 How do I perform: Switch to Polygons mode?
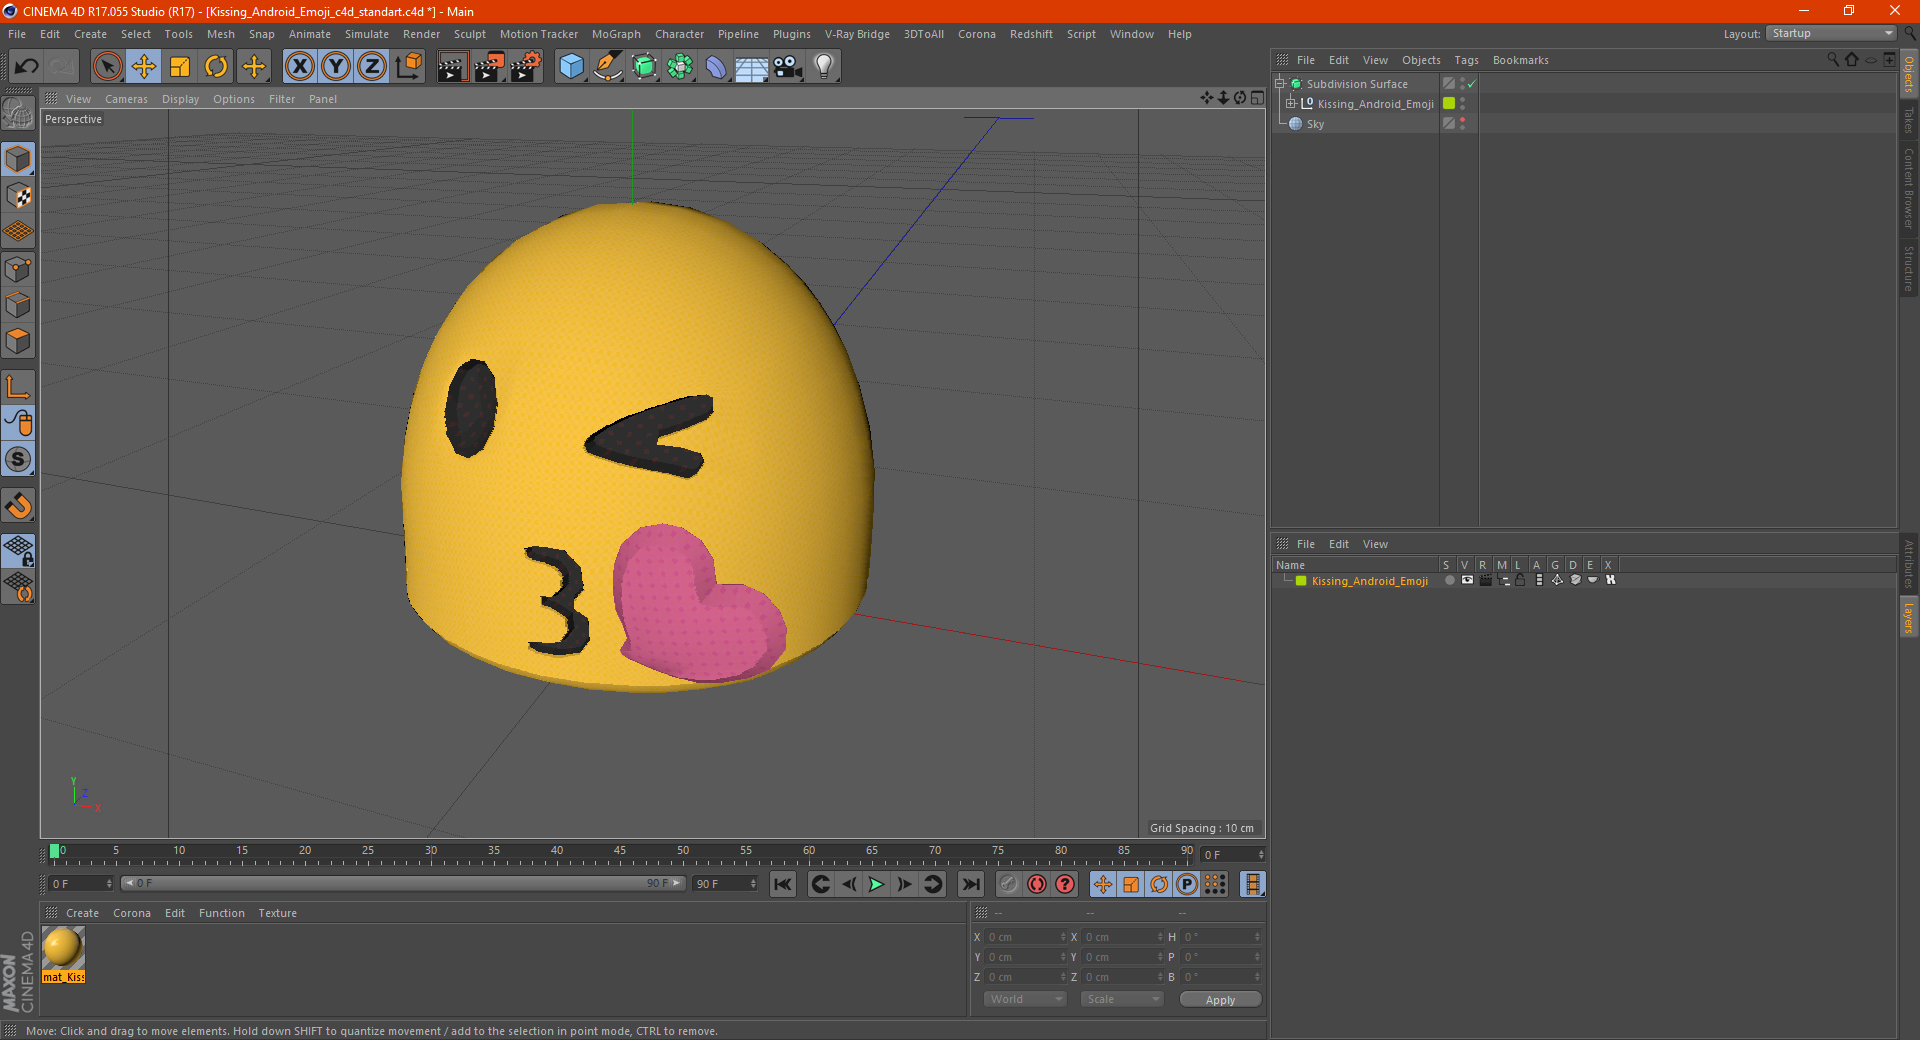(x=19, y=341)
